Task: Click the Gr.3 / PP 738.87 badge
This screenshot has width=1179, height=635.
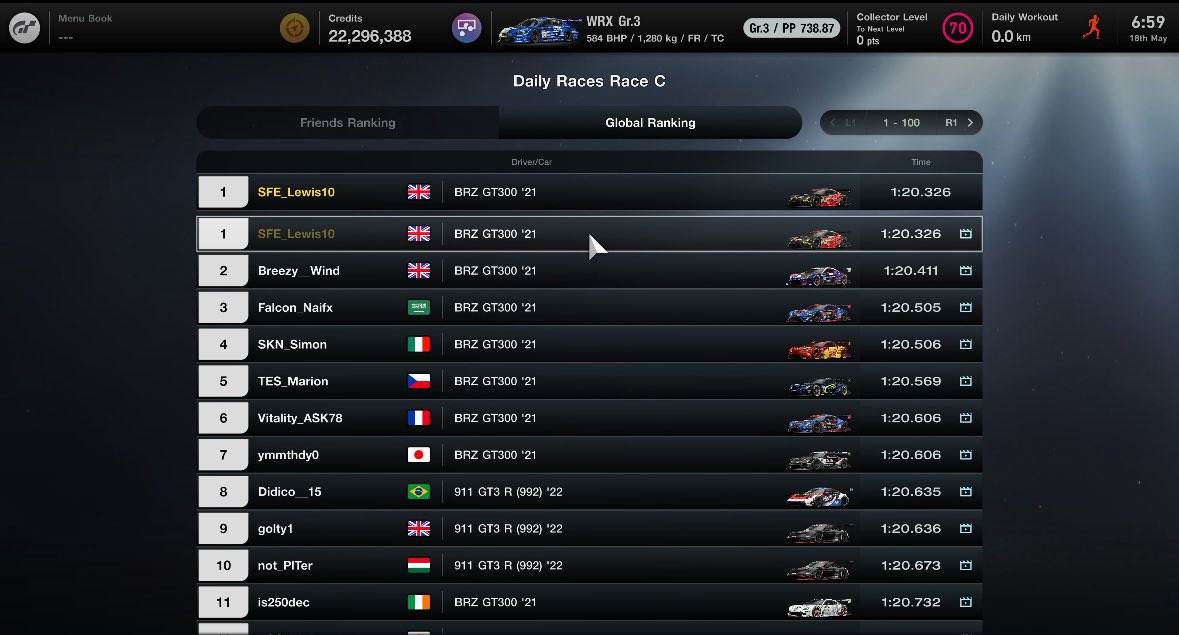Action: click(792, 29)
